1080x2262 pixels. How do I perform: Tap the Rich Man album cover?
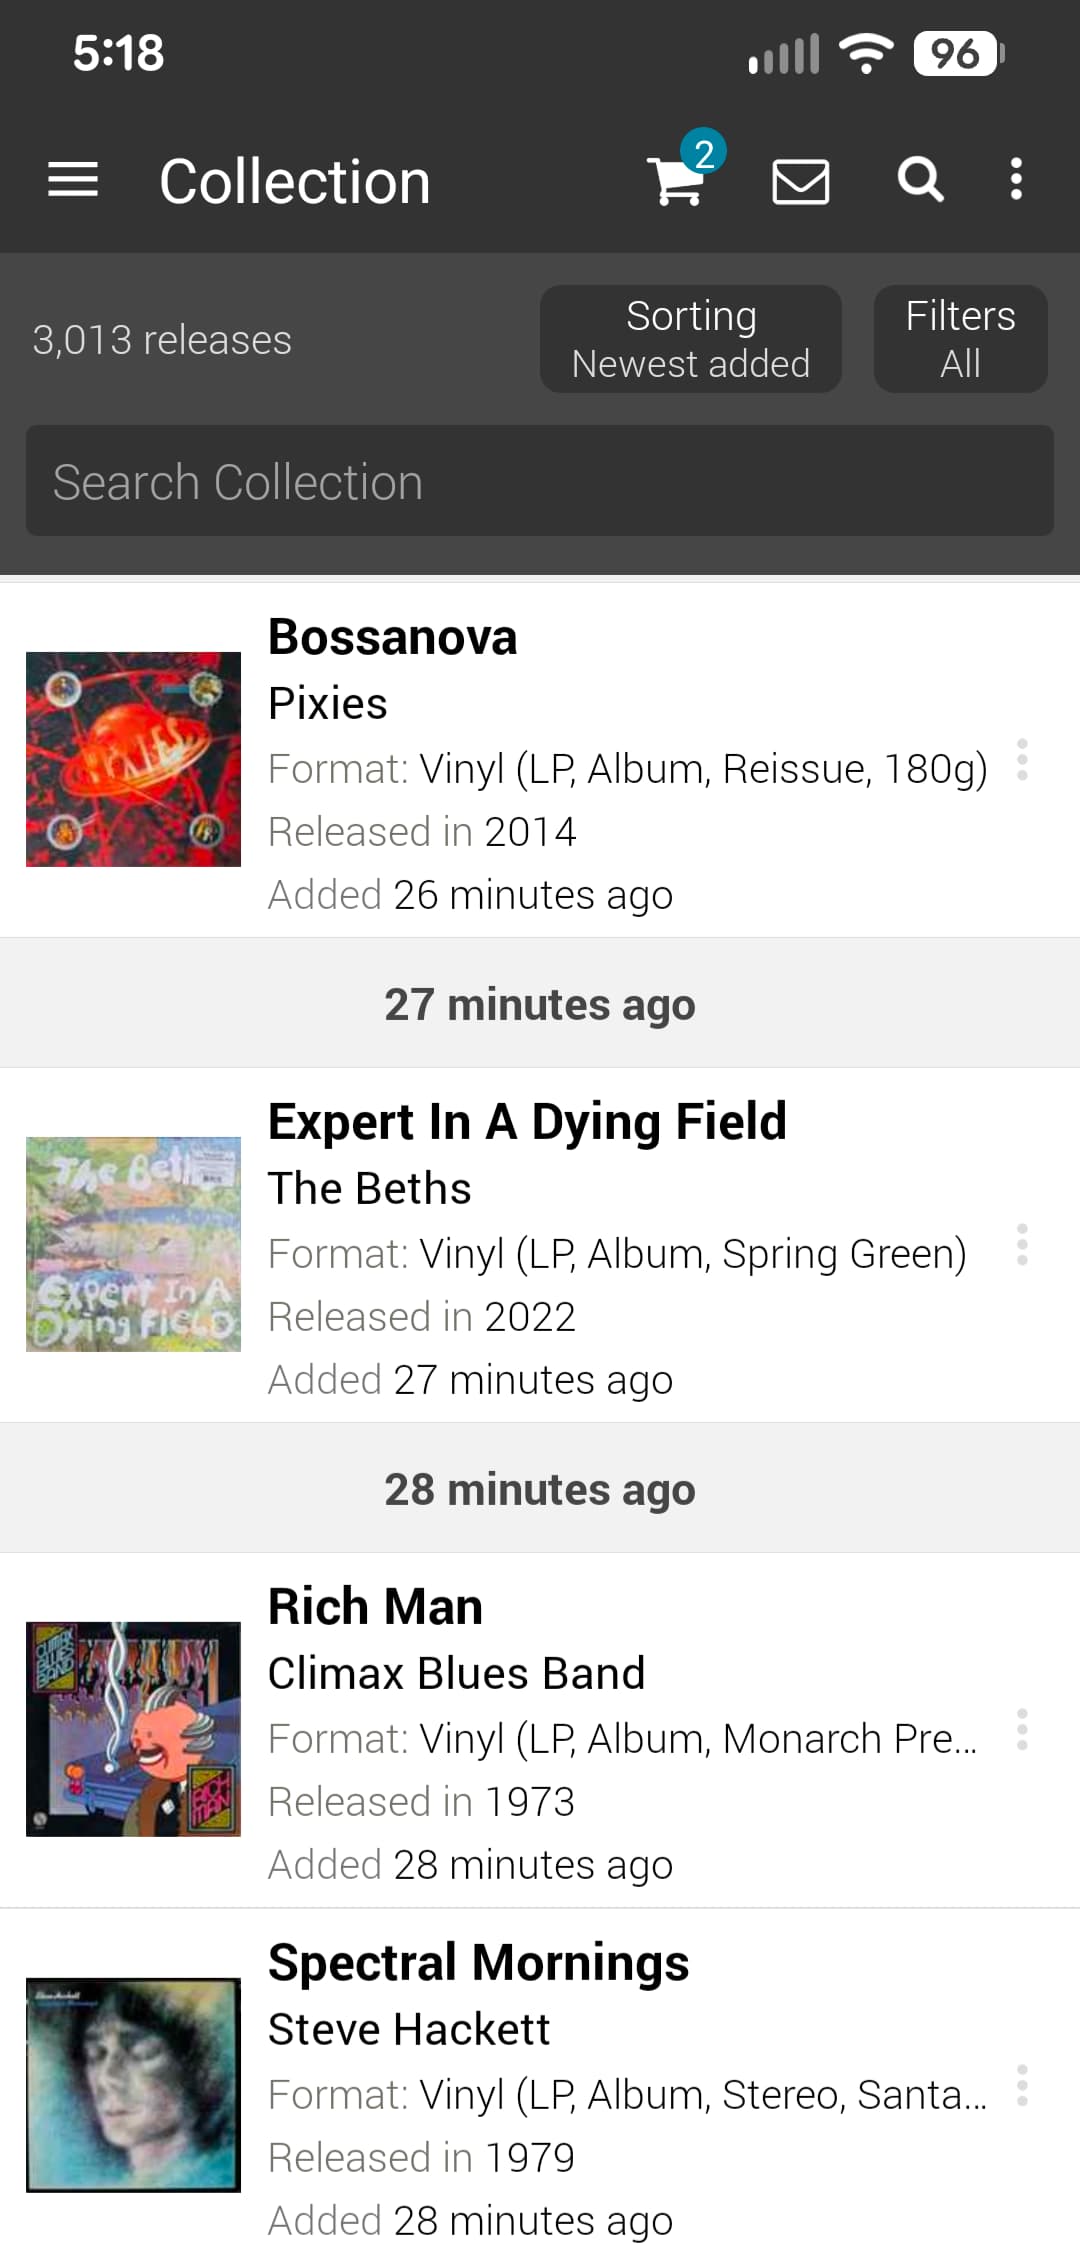133,1729
